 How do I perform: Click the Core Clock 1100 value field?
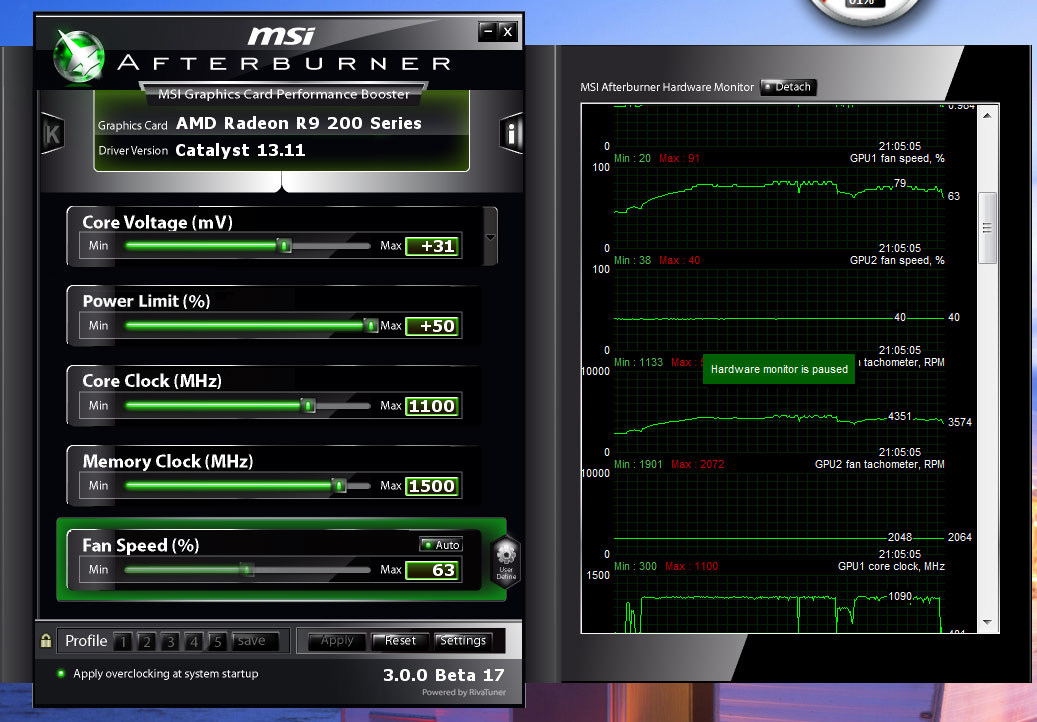pos(433,406)
